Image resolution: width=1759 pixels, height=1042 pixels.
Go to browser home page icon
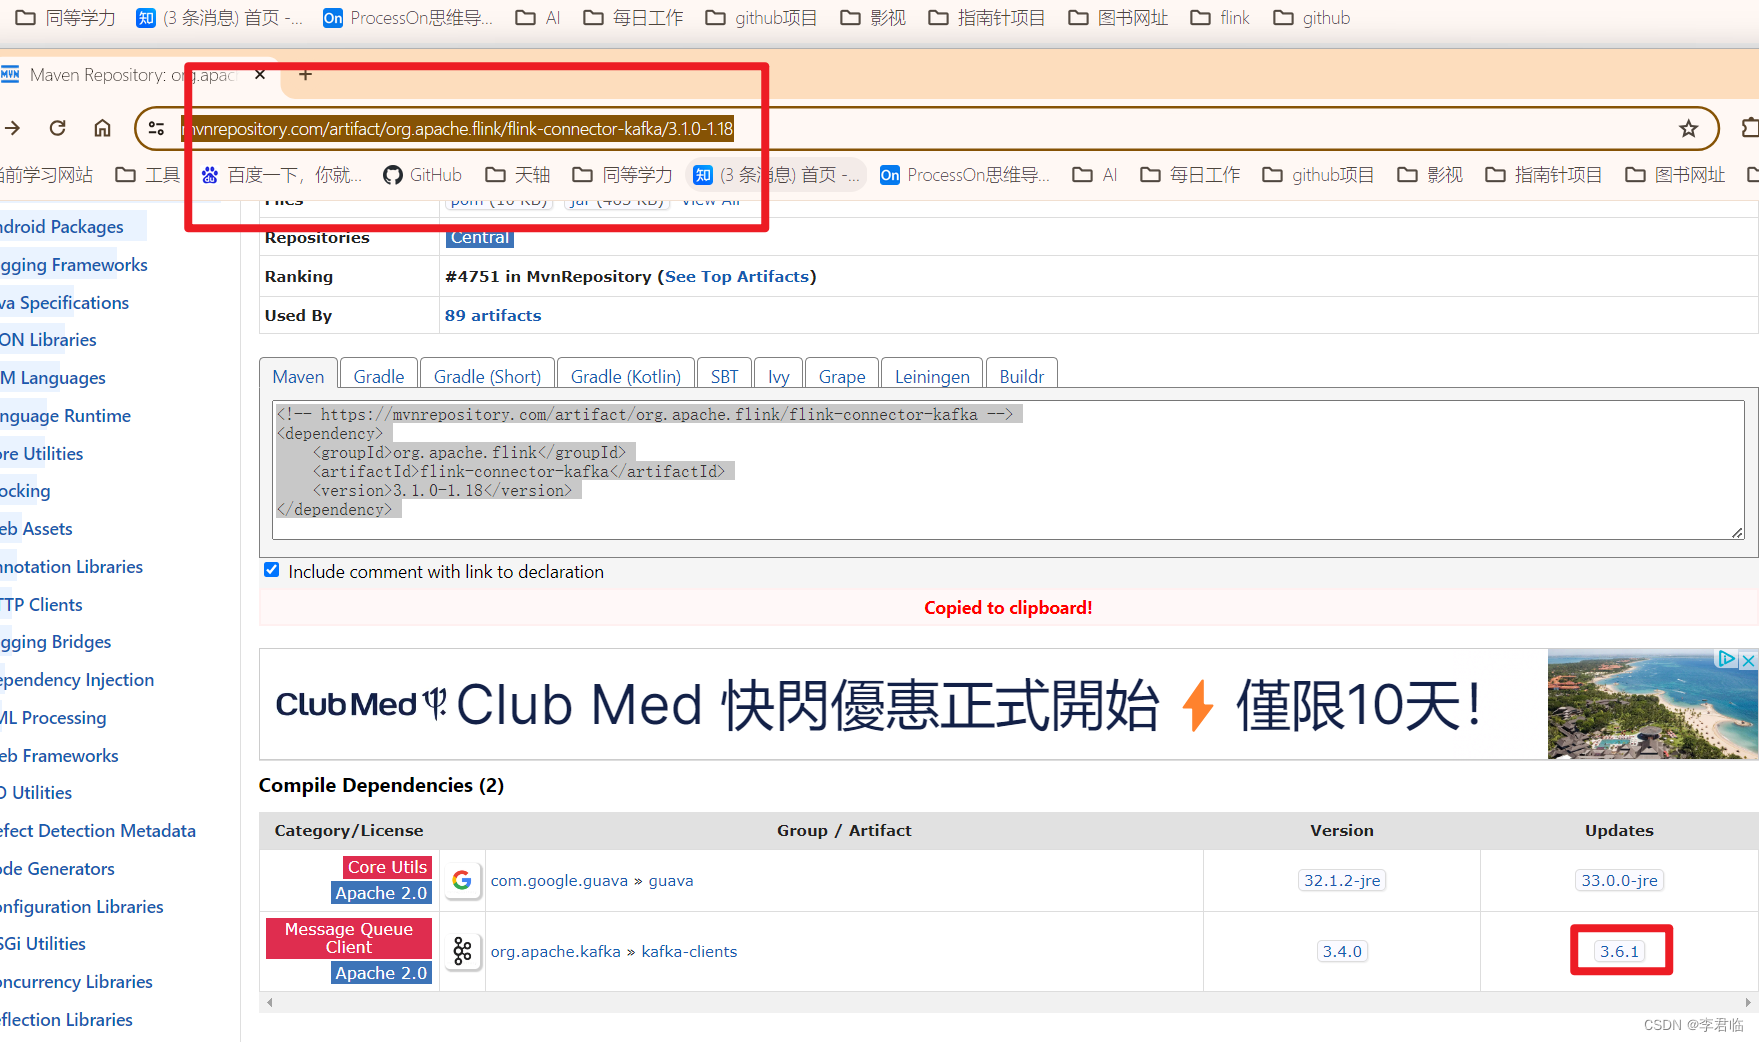102,128
